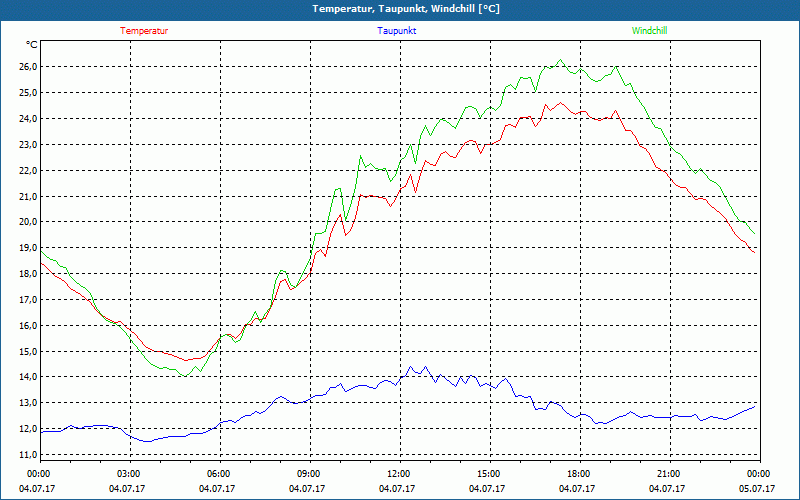Click the '23,0' y-axis value
The image size is (800, 500).
tap(28, 144)
